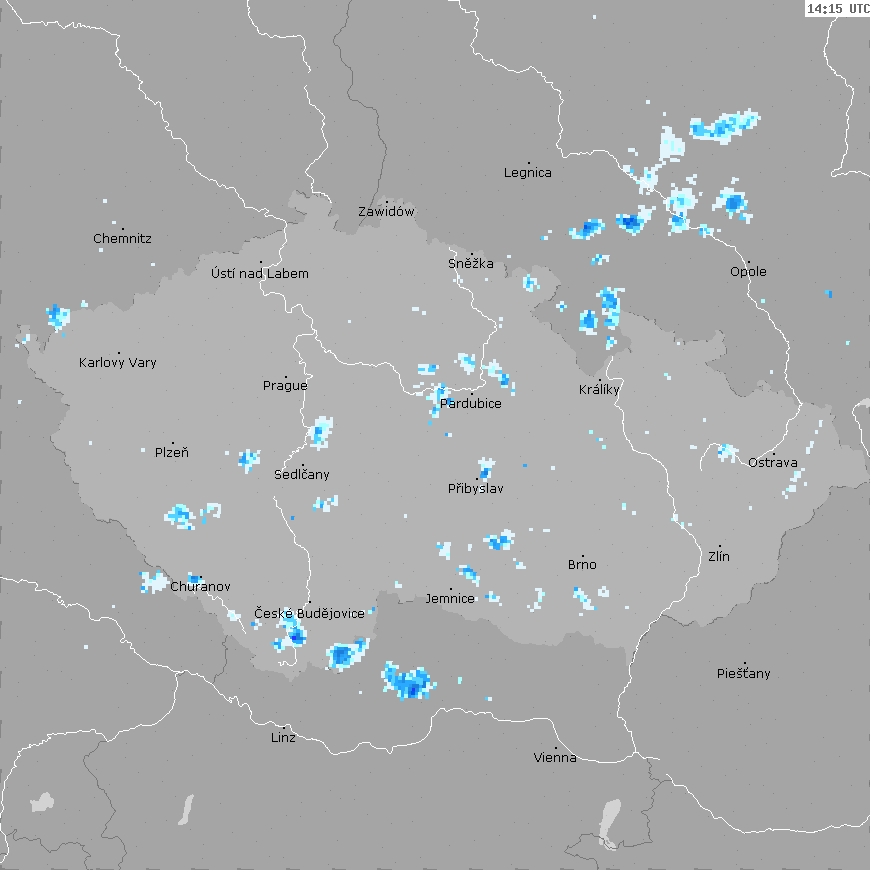870x870 pixels.
Task: Click the Jemnice town label
Action: pos(450,599)
